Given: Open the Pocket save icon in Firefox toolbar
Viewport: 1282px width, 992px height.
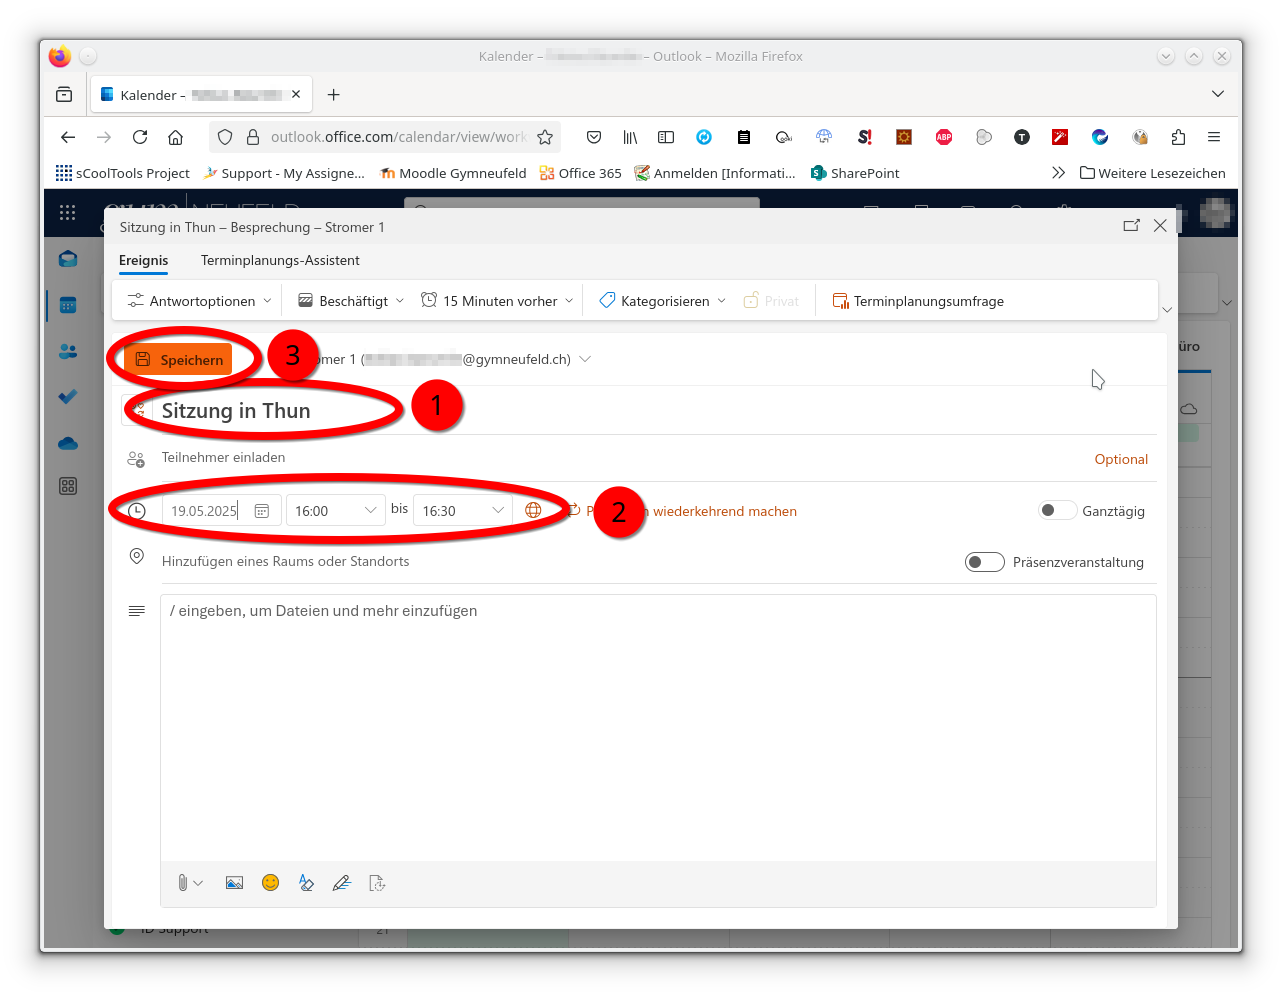Looking at the screenshot, I should tap(594, 137).
